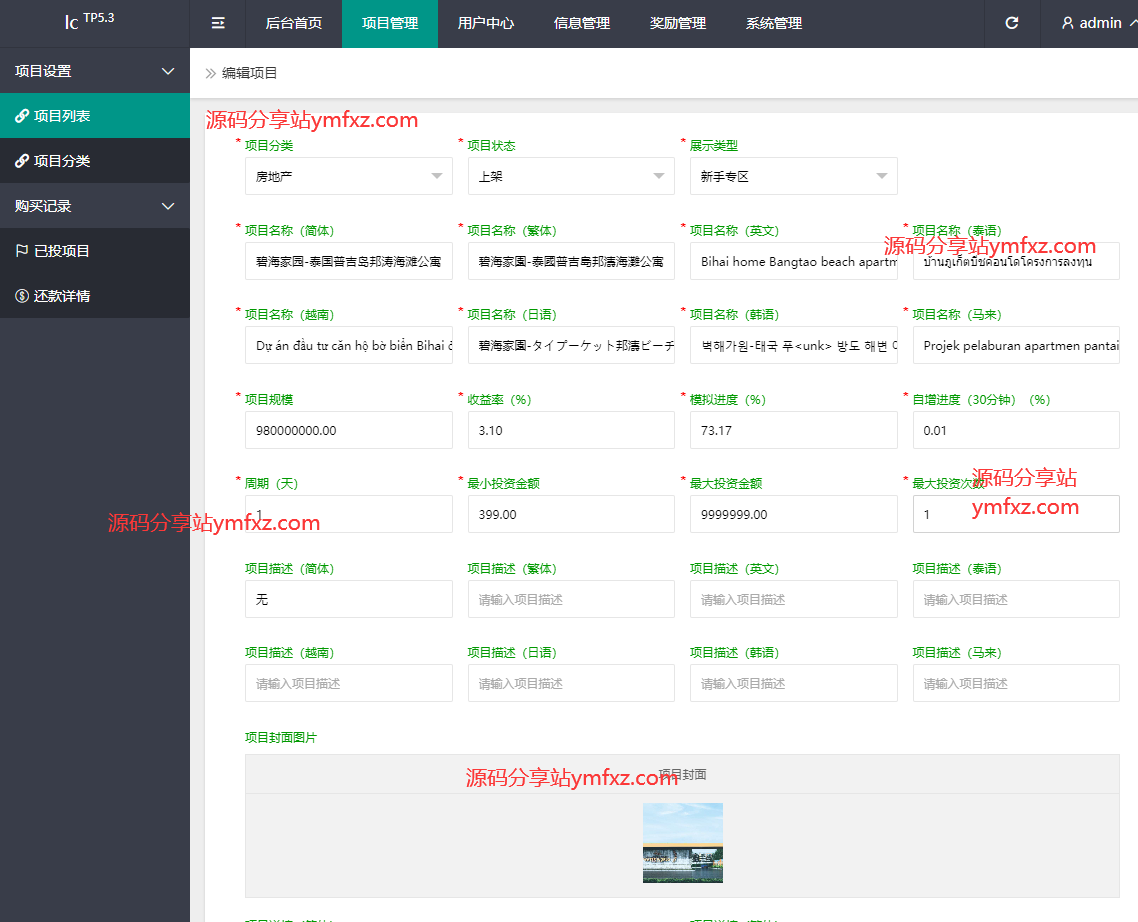Switch to the 用户中心 tab

click(x=486, y=23)
